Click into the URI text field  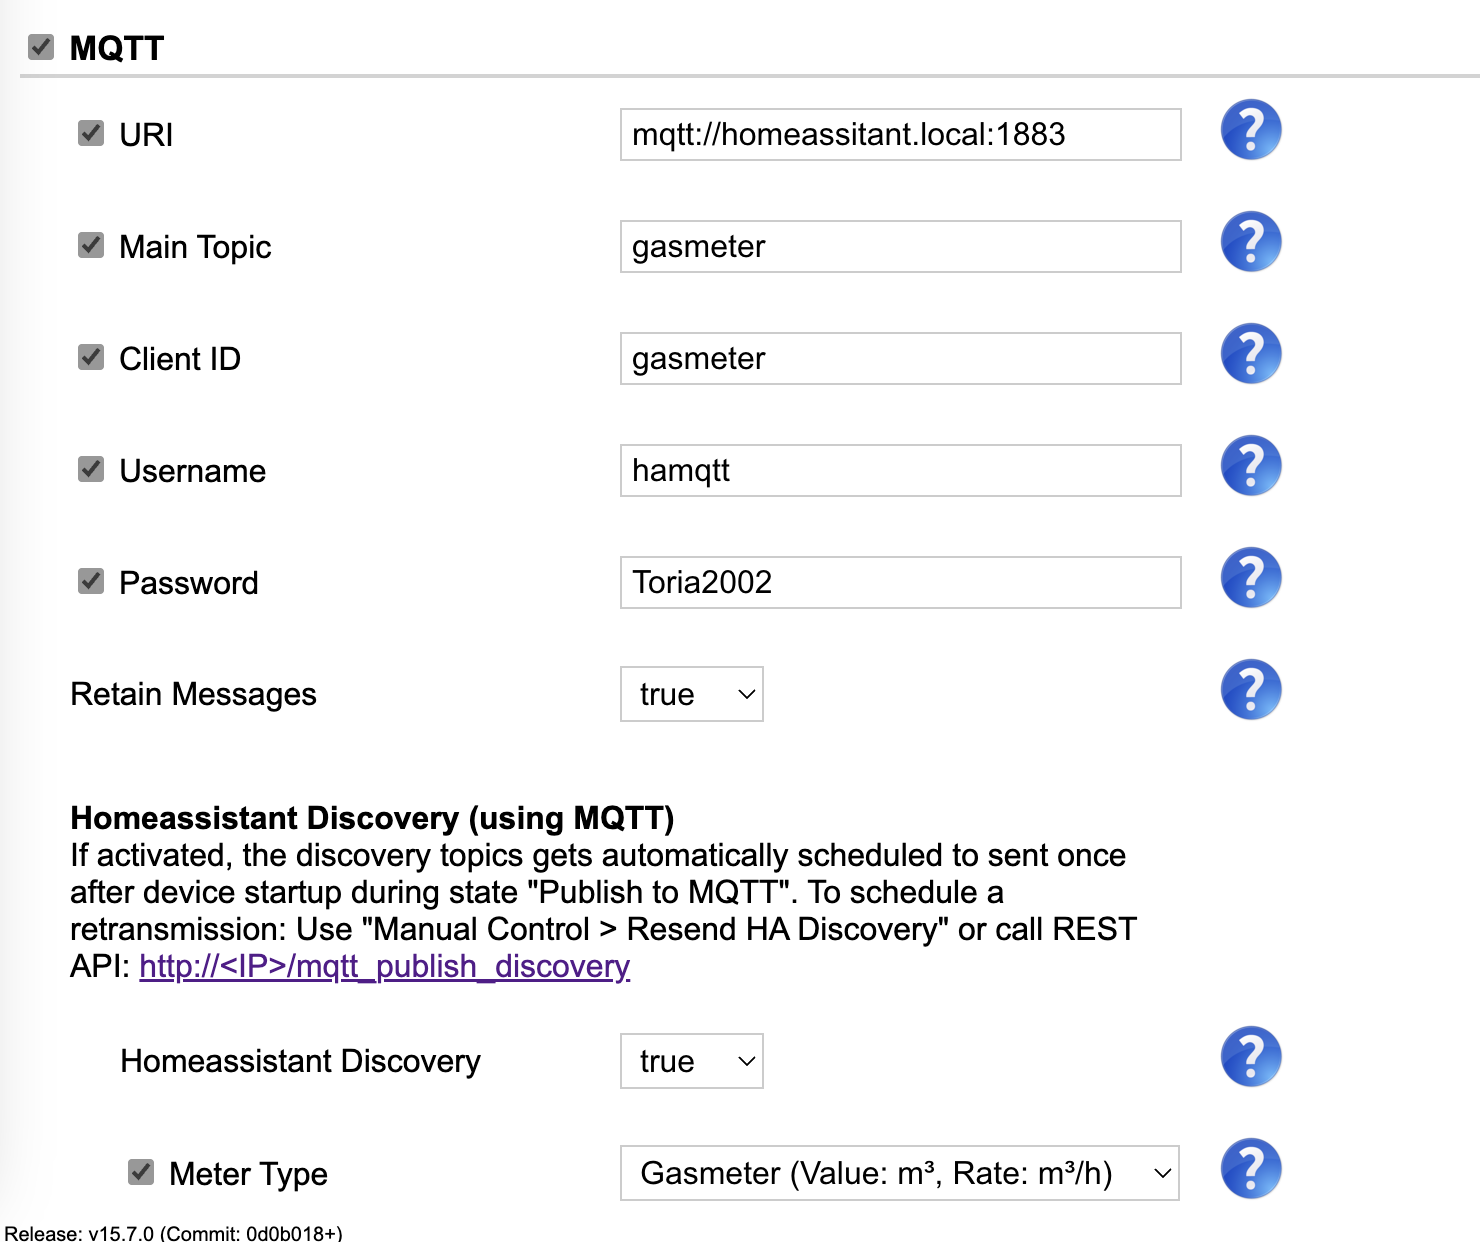[x=900, y=134]
